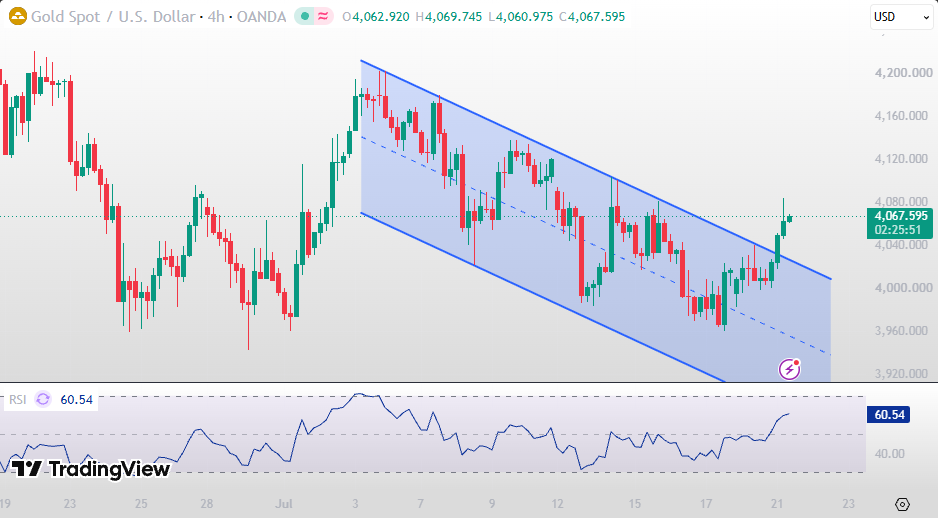Open chart settings gear icon
This screenshot has height=518, width=938.
[903, 504]
